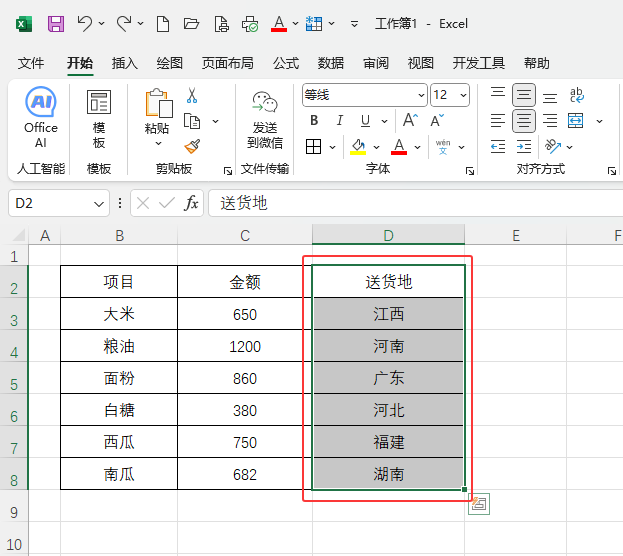Select the Format Painter brush
The image size is (623, 556).
[x=192, y=146]
